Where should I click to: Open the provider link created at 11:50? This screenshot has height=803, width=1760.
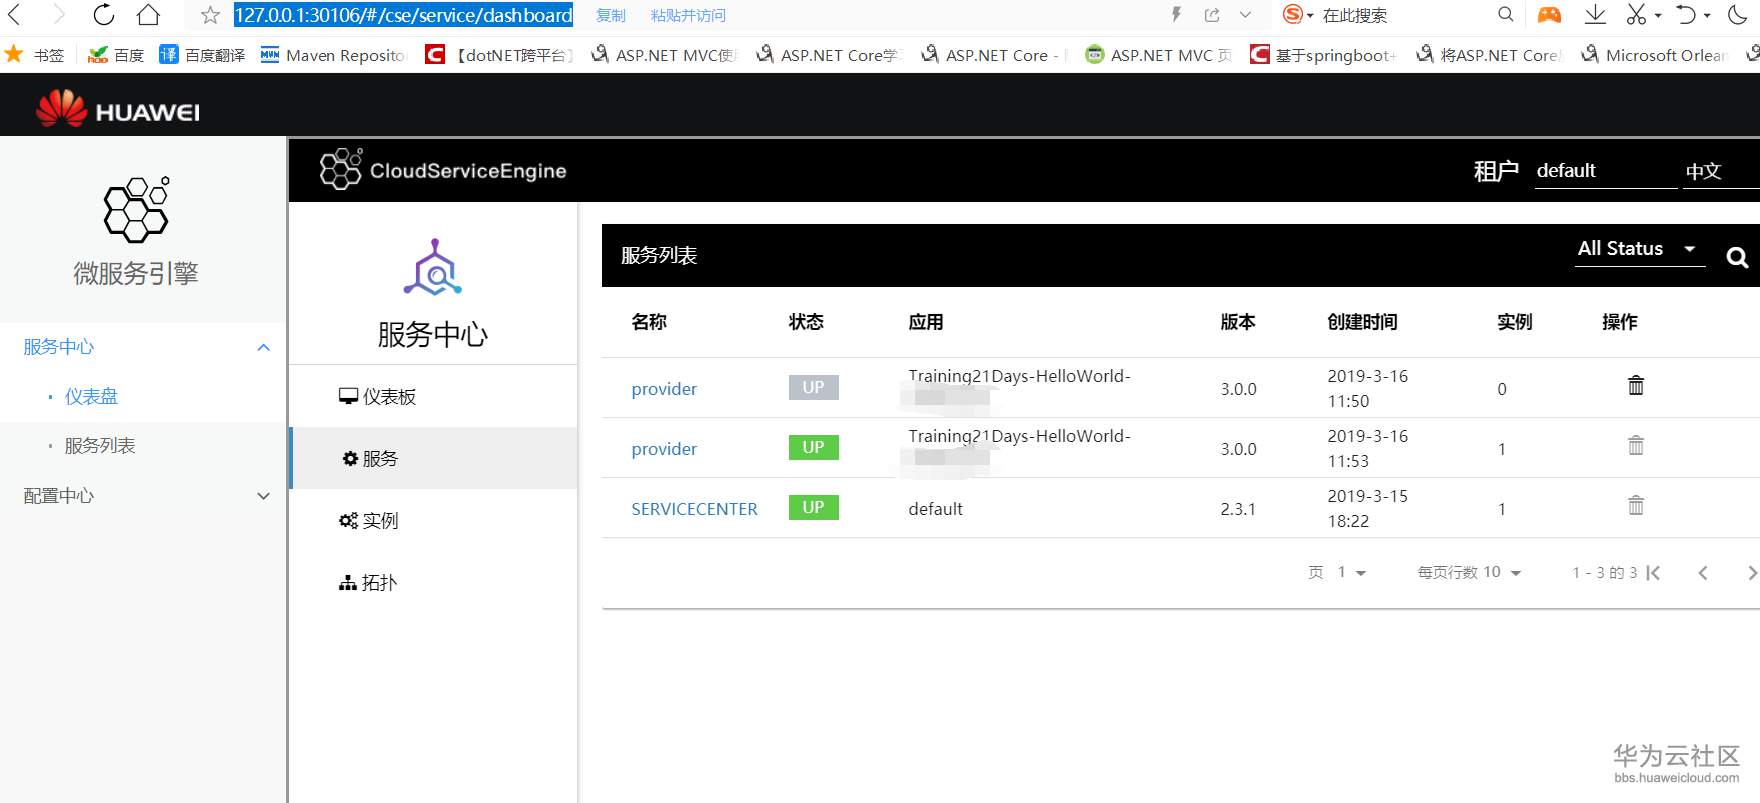664,389
